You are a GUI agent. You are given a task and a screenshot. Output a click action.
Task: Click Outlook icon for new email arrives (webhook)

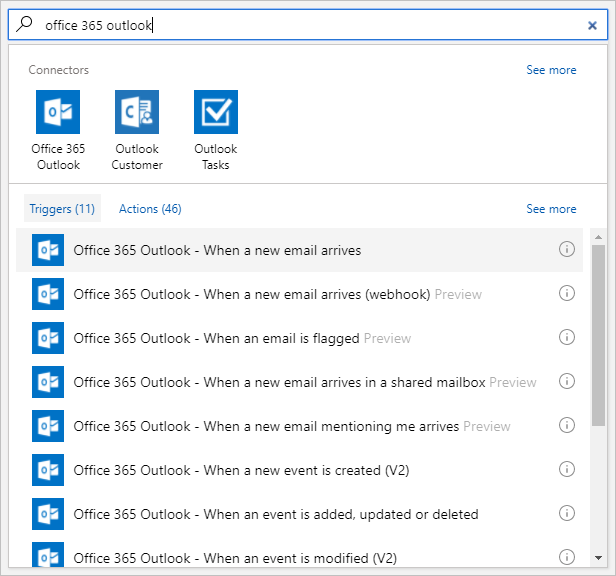point(48,294)
